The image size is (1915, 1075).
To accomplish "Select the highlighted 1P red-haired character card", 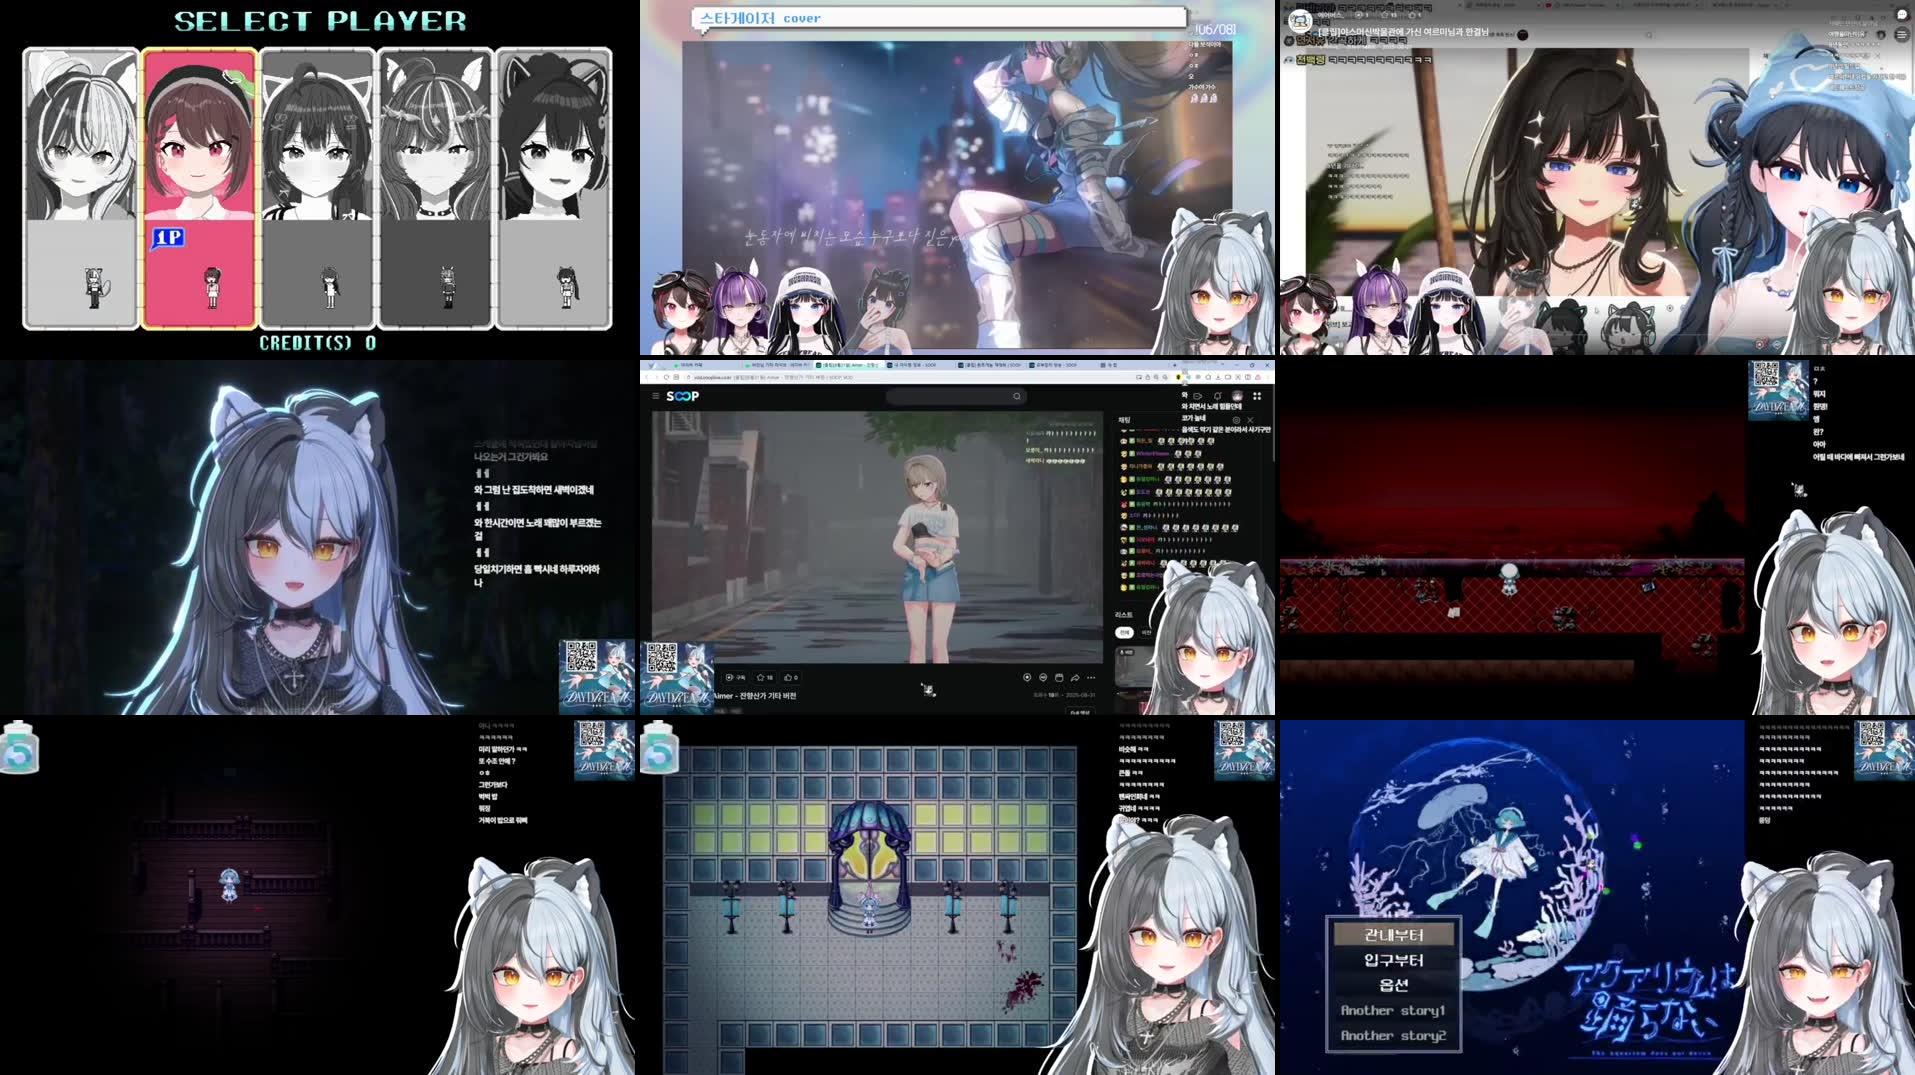I will pos(199,188).
